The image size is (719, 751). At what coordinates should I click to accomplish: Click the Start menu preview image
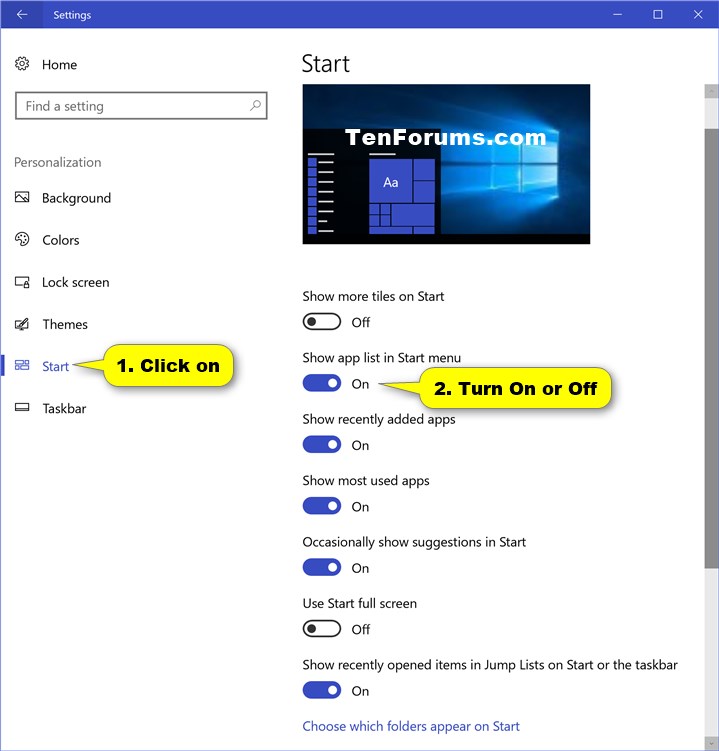(x=446, y=164)
